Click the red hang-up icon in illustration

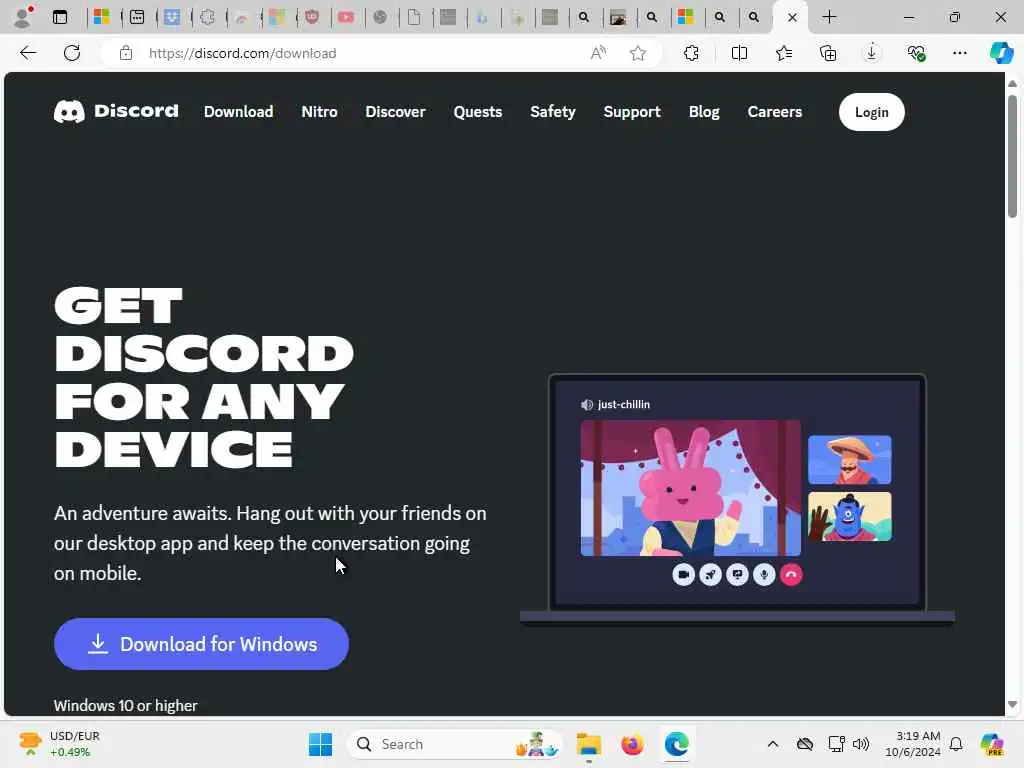pos(791,575)
